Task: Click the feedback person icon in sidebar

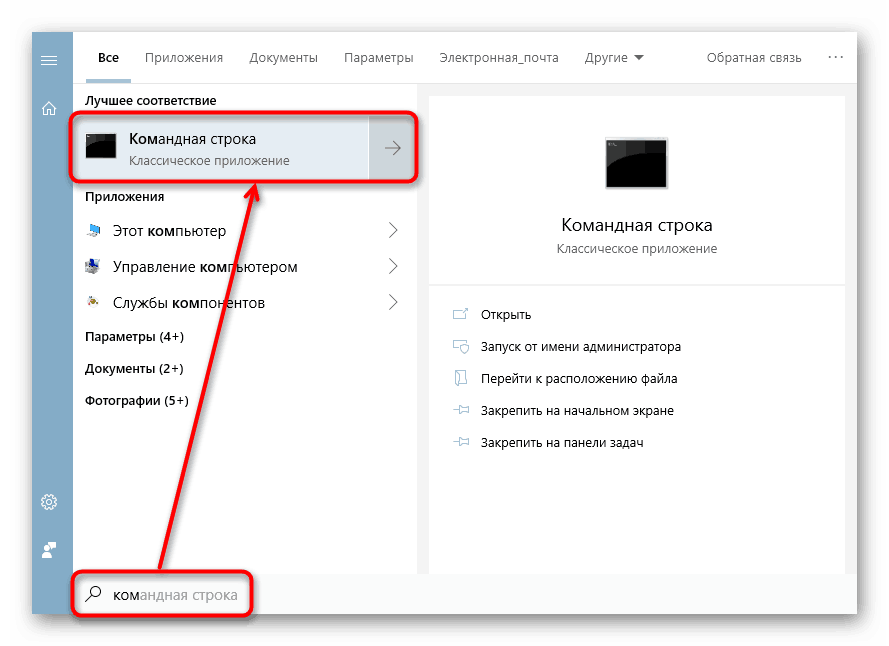Action: click(x=49, y=550)
